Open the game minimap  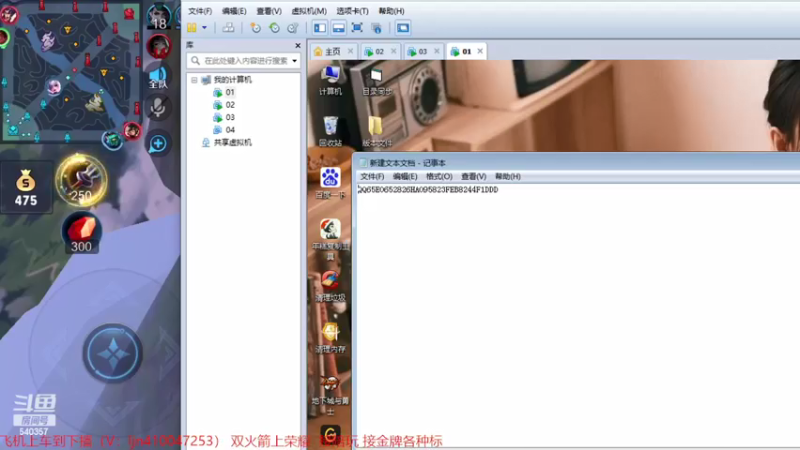click(71, 71)
